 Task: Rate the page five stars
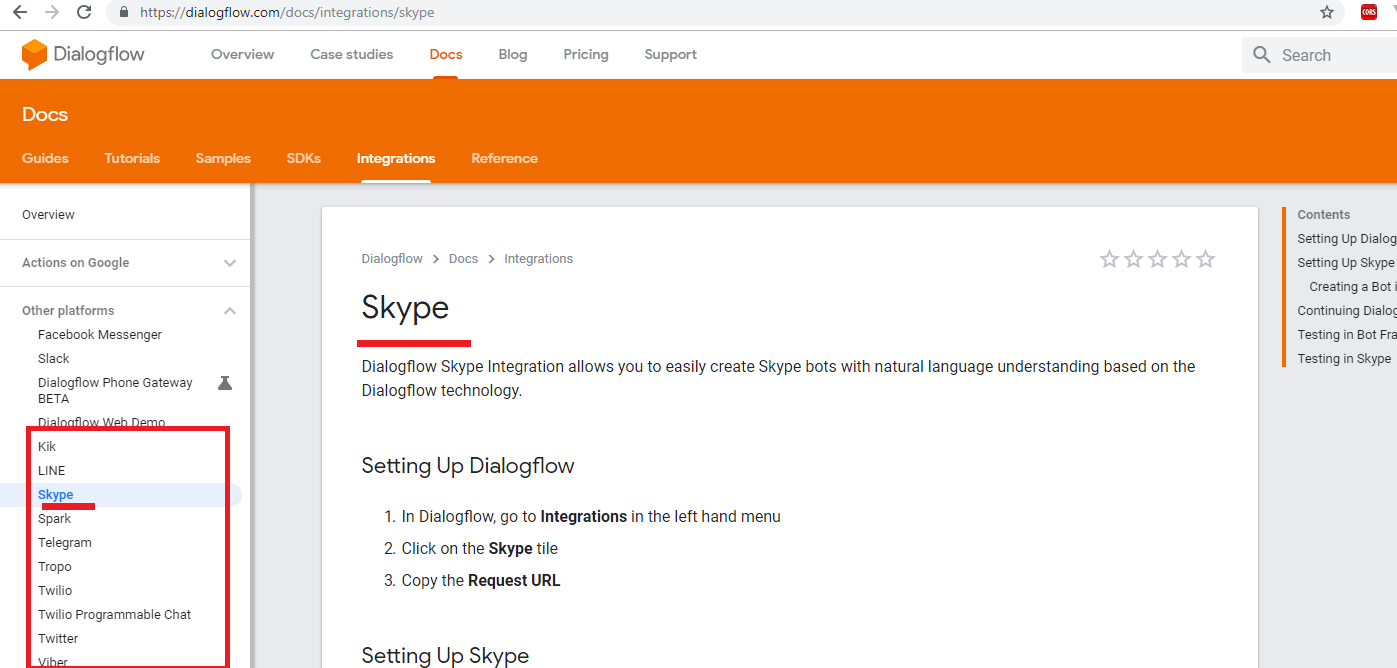tap(1206, 259)
